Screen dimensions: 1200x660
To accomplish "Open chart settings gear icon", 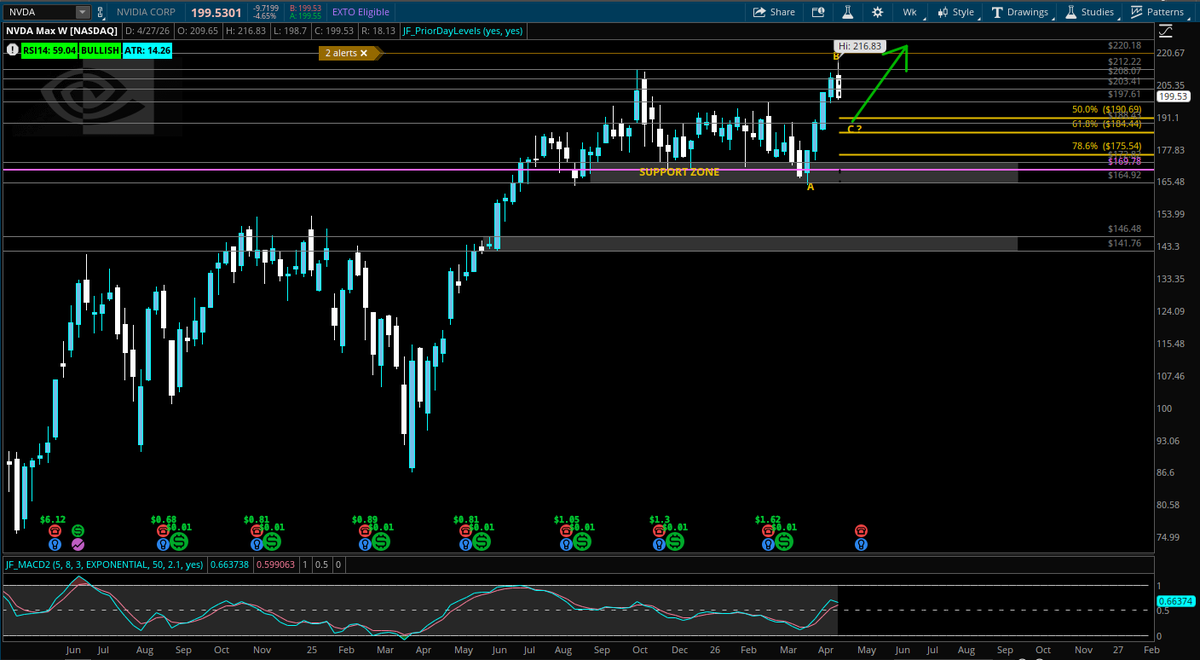I will tap(877, 12).
